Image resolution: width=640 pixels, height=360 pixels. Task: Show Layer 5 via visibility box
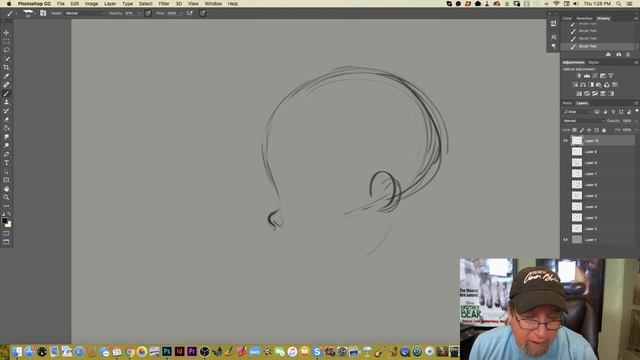[566, 196]
